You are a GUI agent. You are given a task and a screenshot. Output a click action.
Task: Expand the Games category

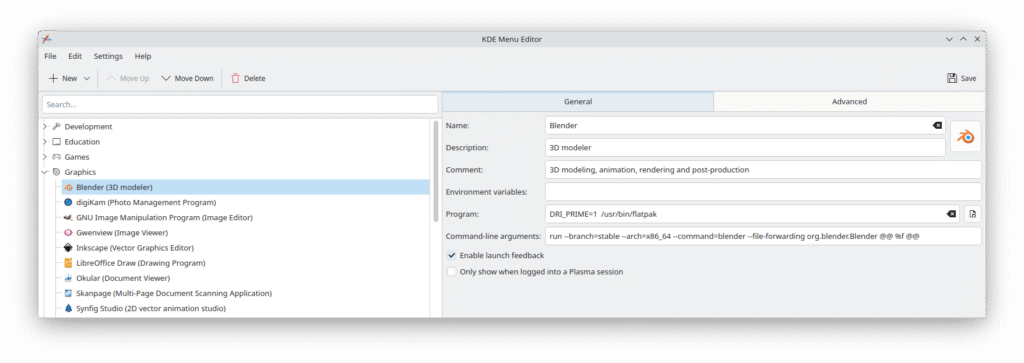tap(45, 157)
